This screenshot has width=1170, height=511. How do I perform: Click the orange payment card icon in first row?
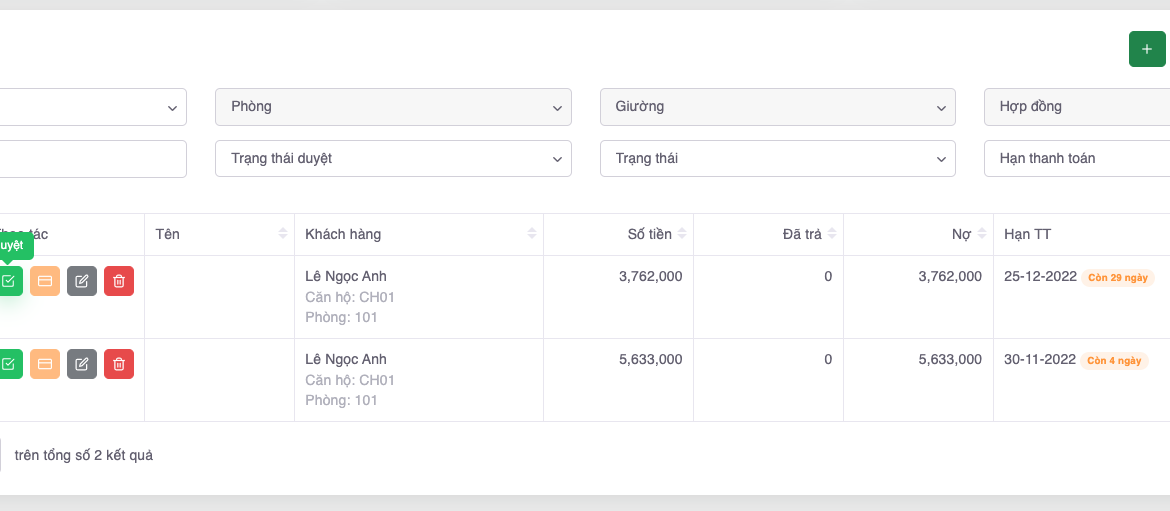(x=45, y=281)
